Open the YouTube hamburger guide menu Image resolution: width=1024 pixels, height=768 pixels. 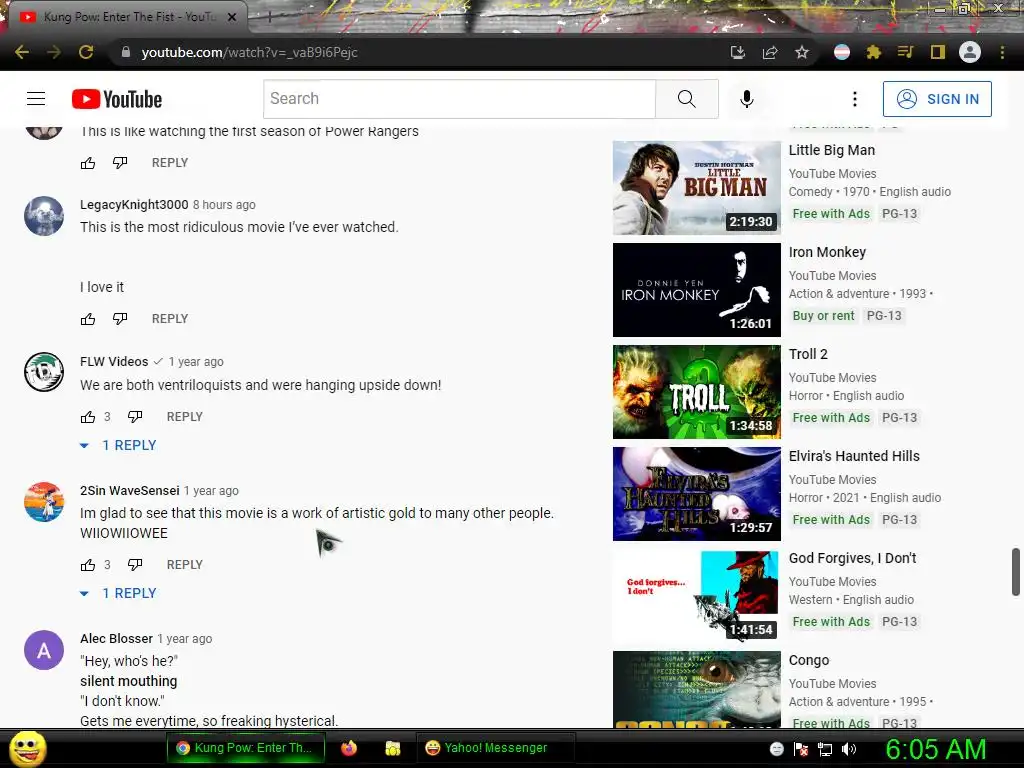(36, 99)
